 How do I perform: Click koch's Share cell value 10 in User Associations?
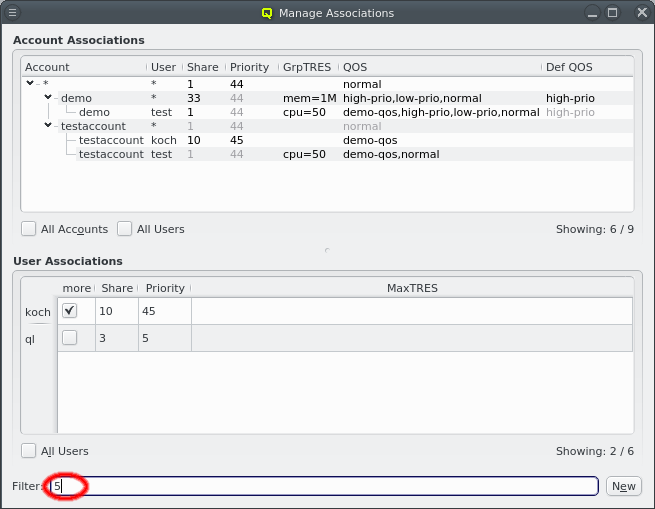click(x=117, y=311)
